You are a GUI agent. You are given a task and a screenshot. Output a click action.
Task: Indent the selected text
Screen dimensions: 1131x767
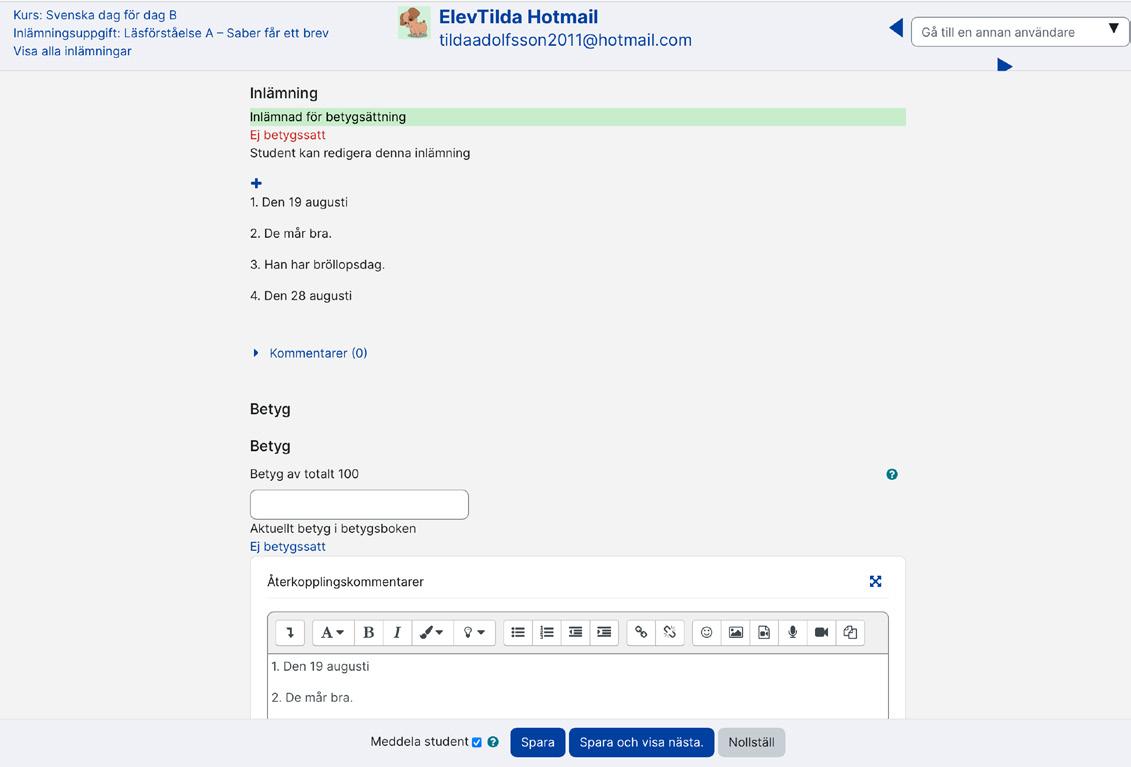click(x=604, y=632)
